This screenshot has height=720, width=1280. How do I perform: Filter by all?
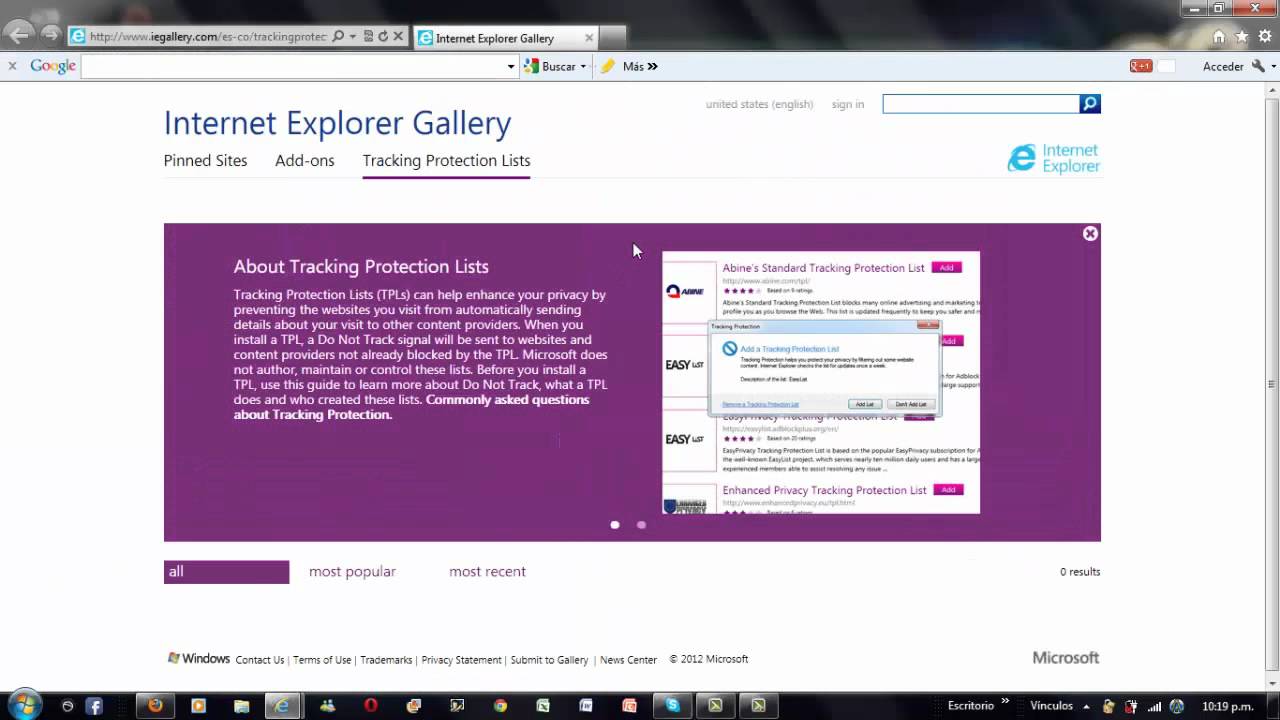(x=226, y=572)
